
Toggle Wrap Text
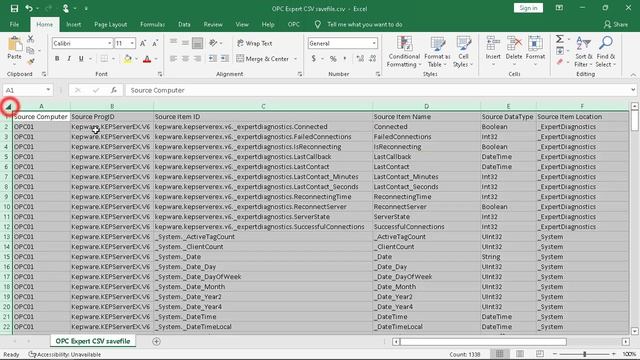255,43
